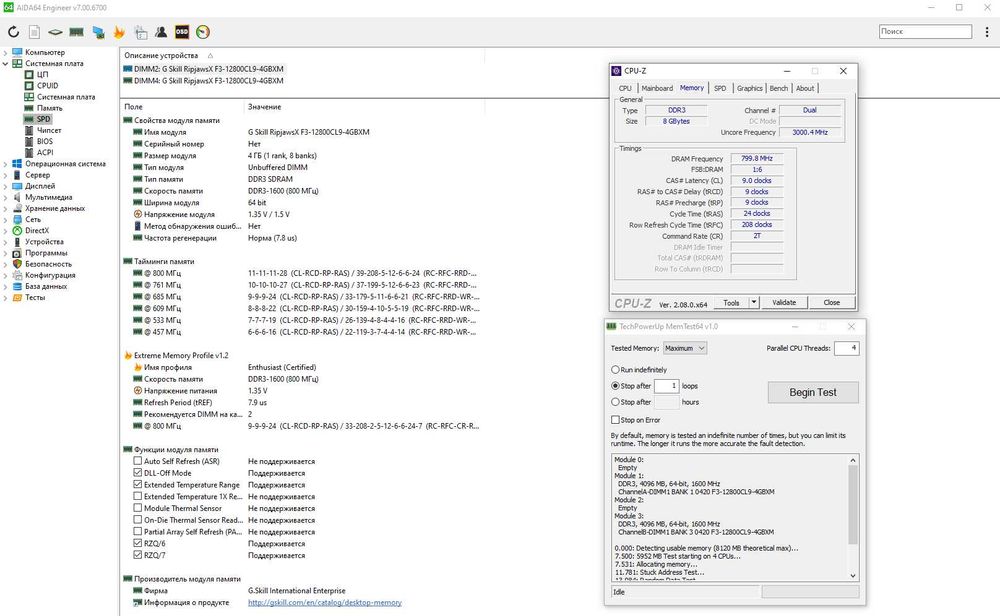Switch to the Mainboard tab in CPU-Z
1000x616 pixels.
pyautogui.click(x=657, y=88)
